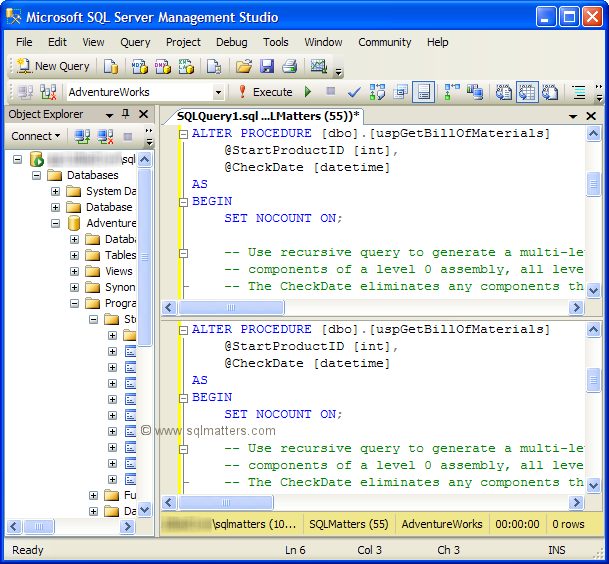
Task: Click the printer icon in the toolbar
Action: [x=290, y=66]
